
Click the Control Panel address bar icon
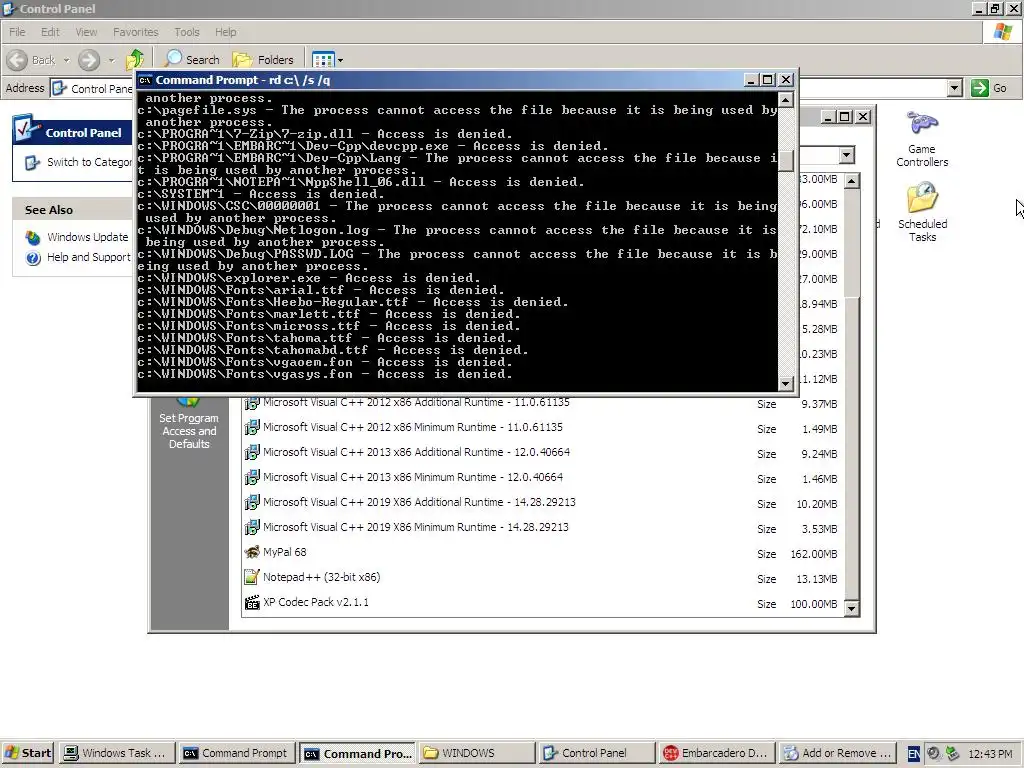59,88
